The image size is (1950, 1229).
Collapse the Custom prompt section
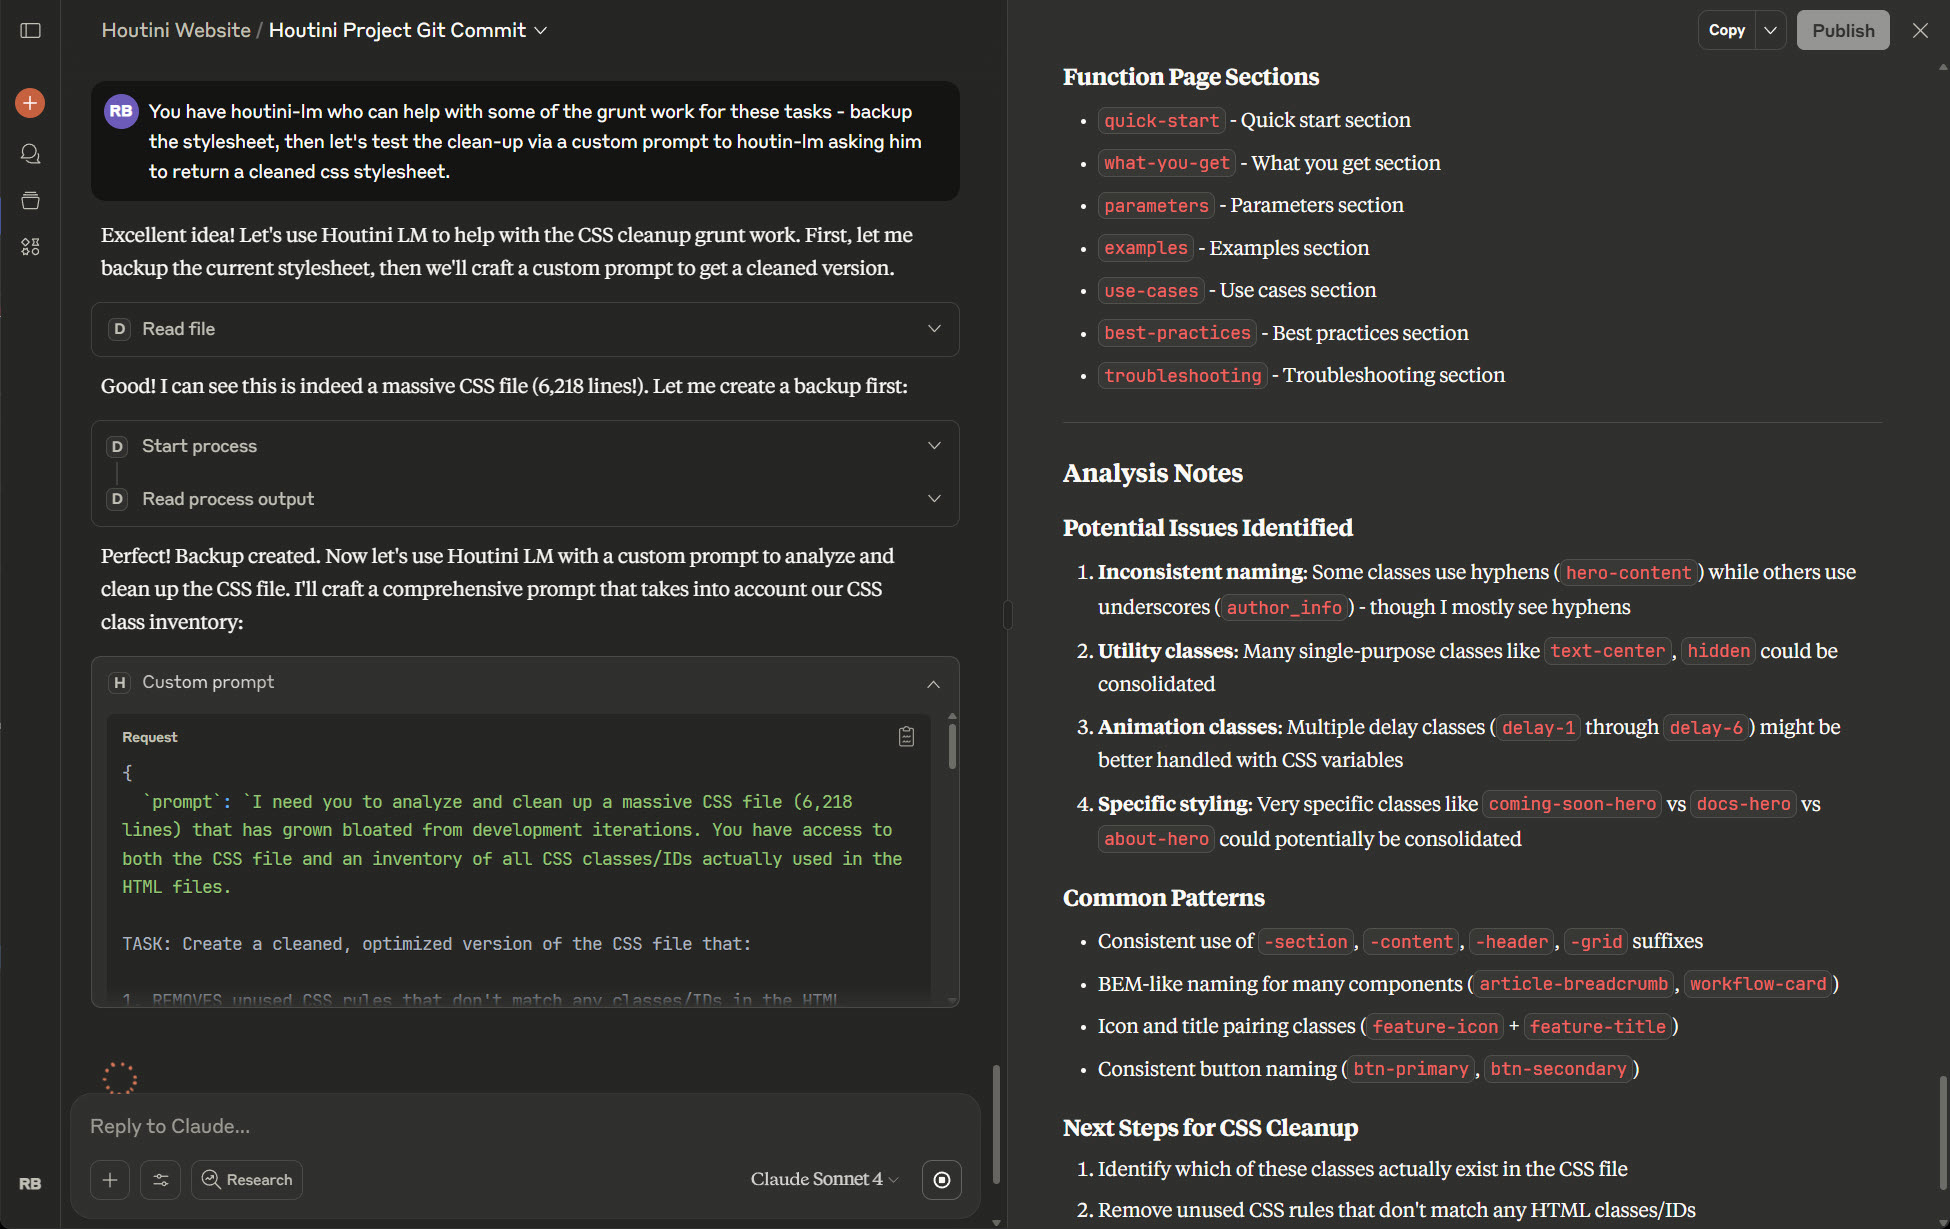933,683
